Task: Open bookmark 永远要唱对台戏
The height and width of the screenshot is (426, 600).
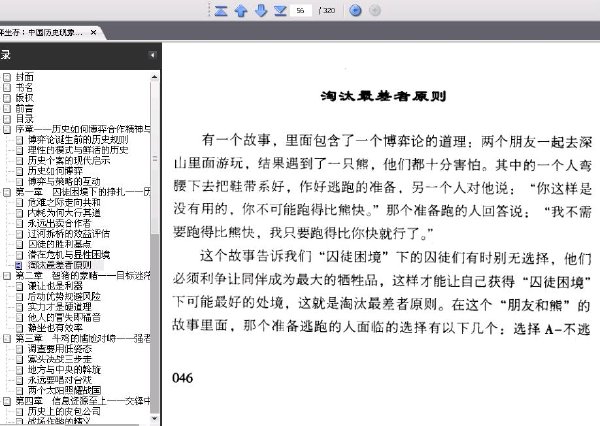Action: tap(60, 380)
